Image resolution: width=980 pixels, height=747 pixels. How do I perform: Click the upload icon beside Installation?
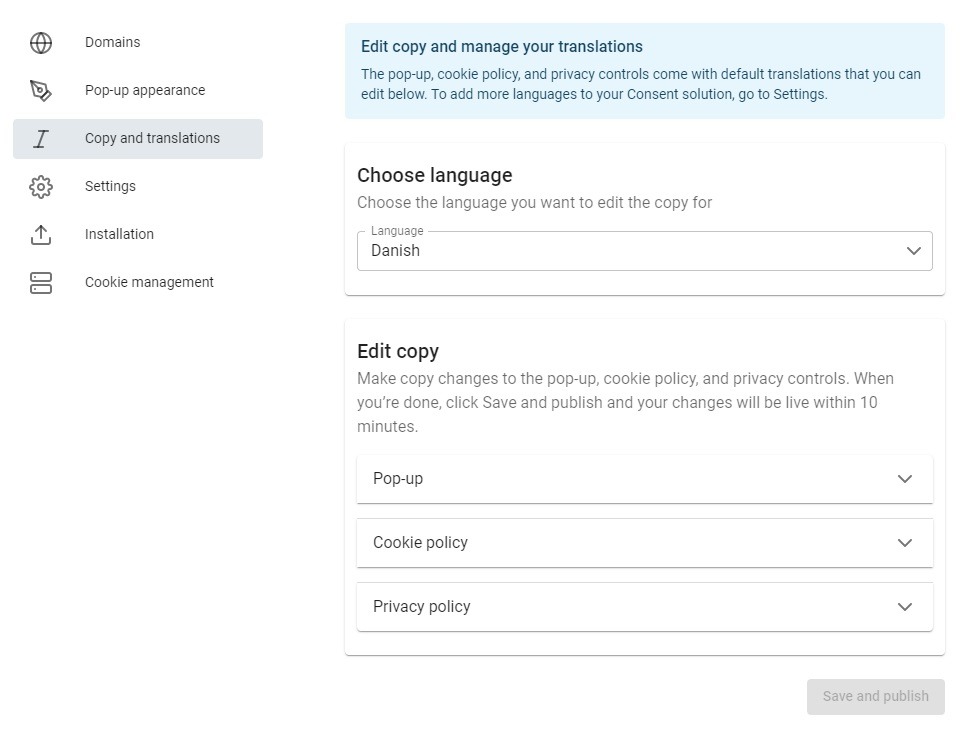[x=41, y=235]
